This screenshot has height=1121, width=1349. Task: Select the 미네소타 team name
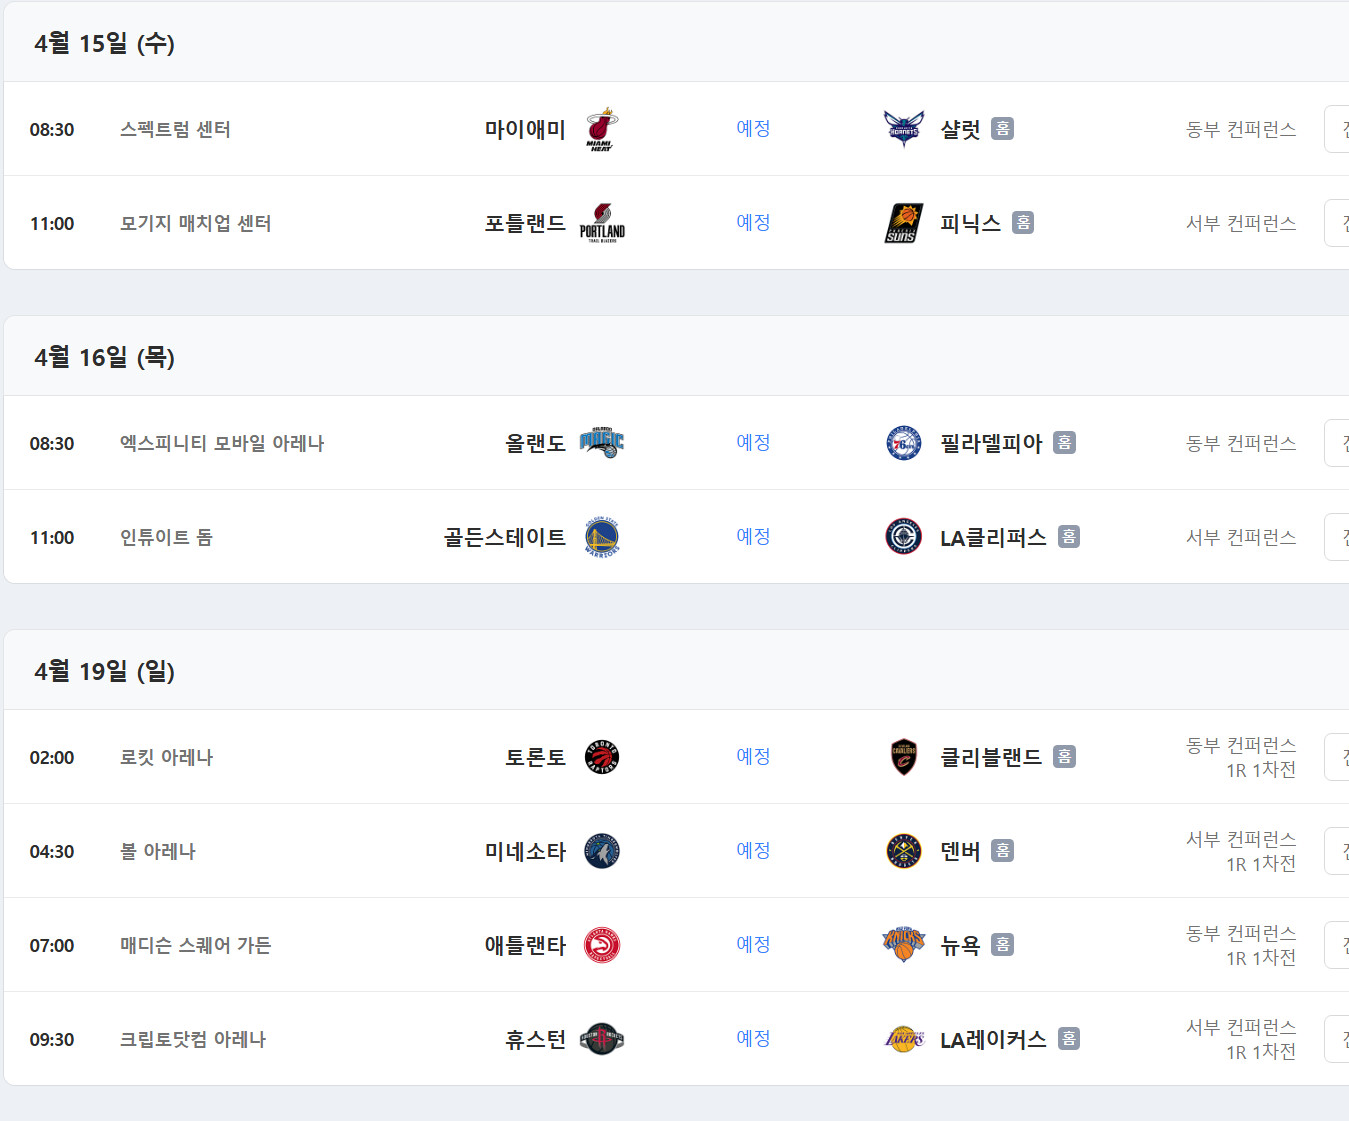coord(525,851)
